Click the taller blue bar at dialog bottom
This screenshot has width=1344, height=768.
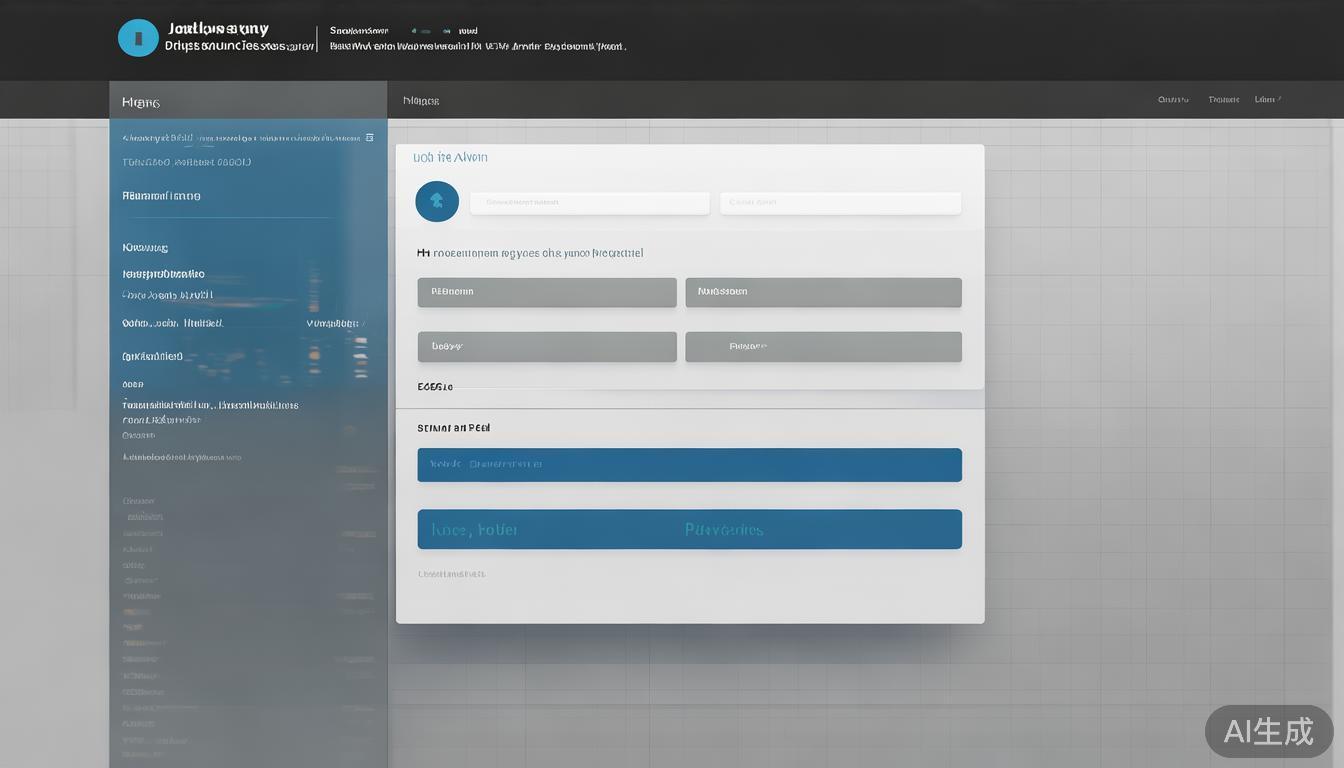coord(689,529)
